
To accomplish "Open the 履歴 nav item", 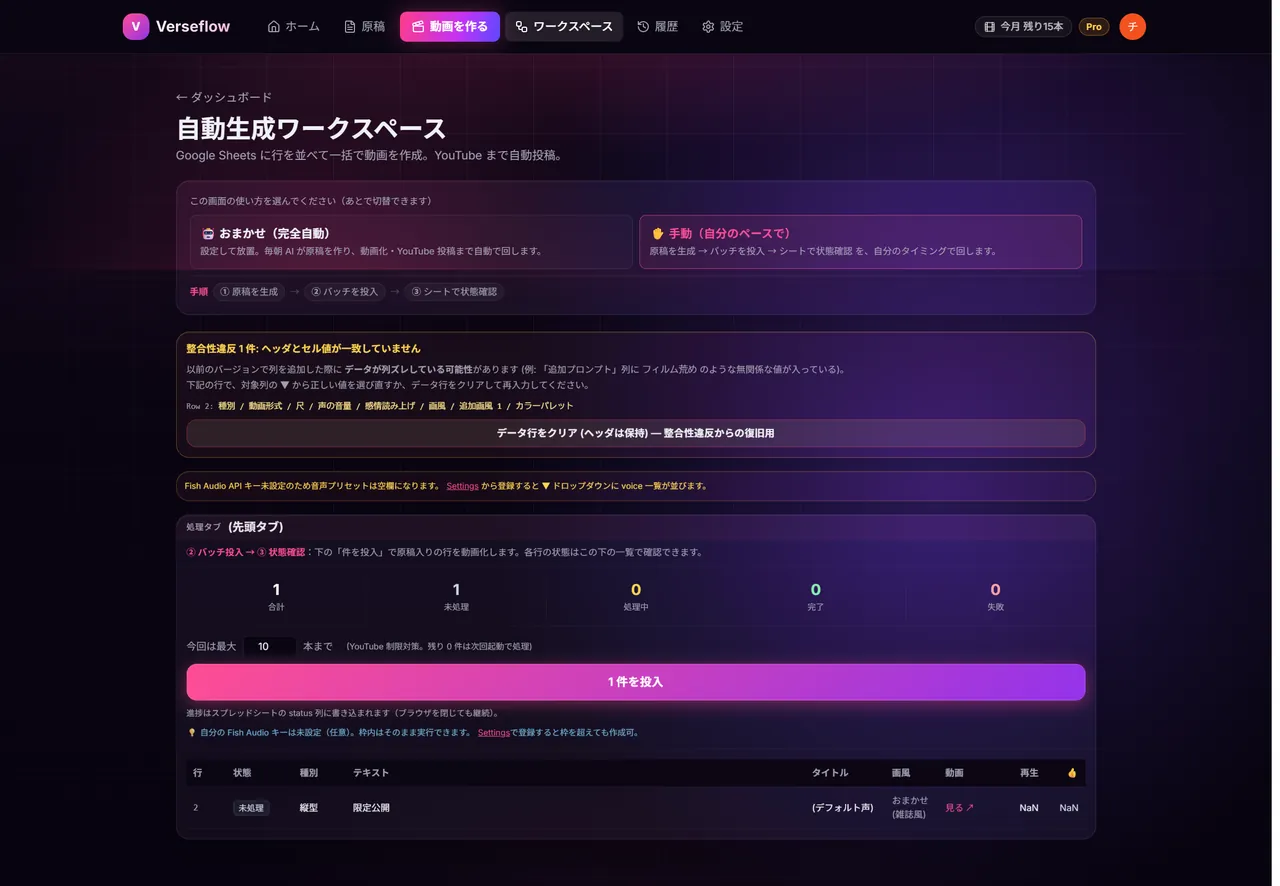I will click(657, 27).
